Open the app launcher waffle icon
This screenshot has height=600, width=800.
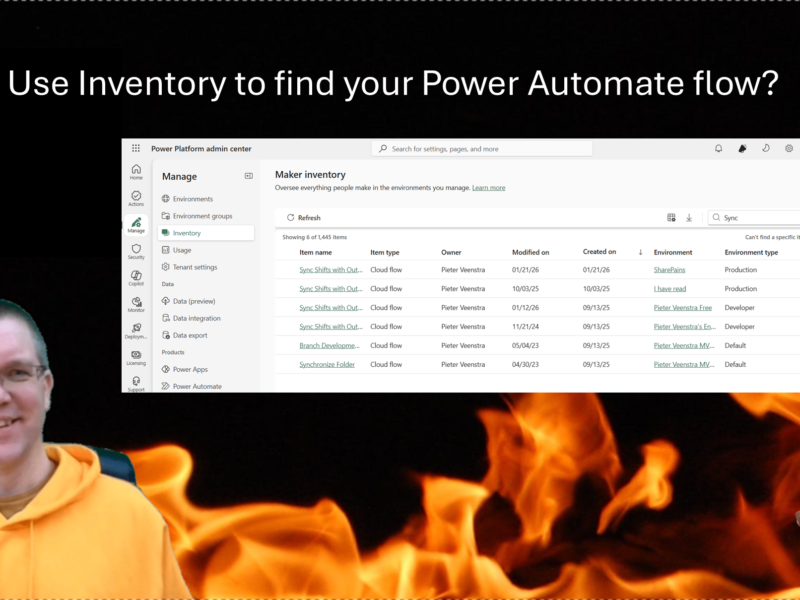[x=136, y=148]
